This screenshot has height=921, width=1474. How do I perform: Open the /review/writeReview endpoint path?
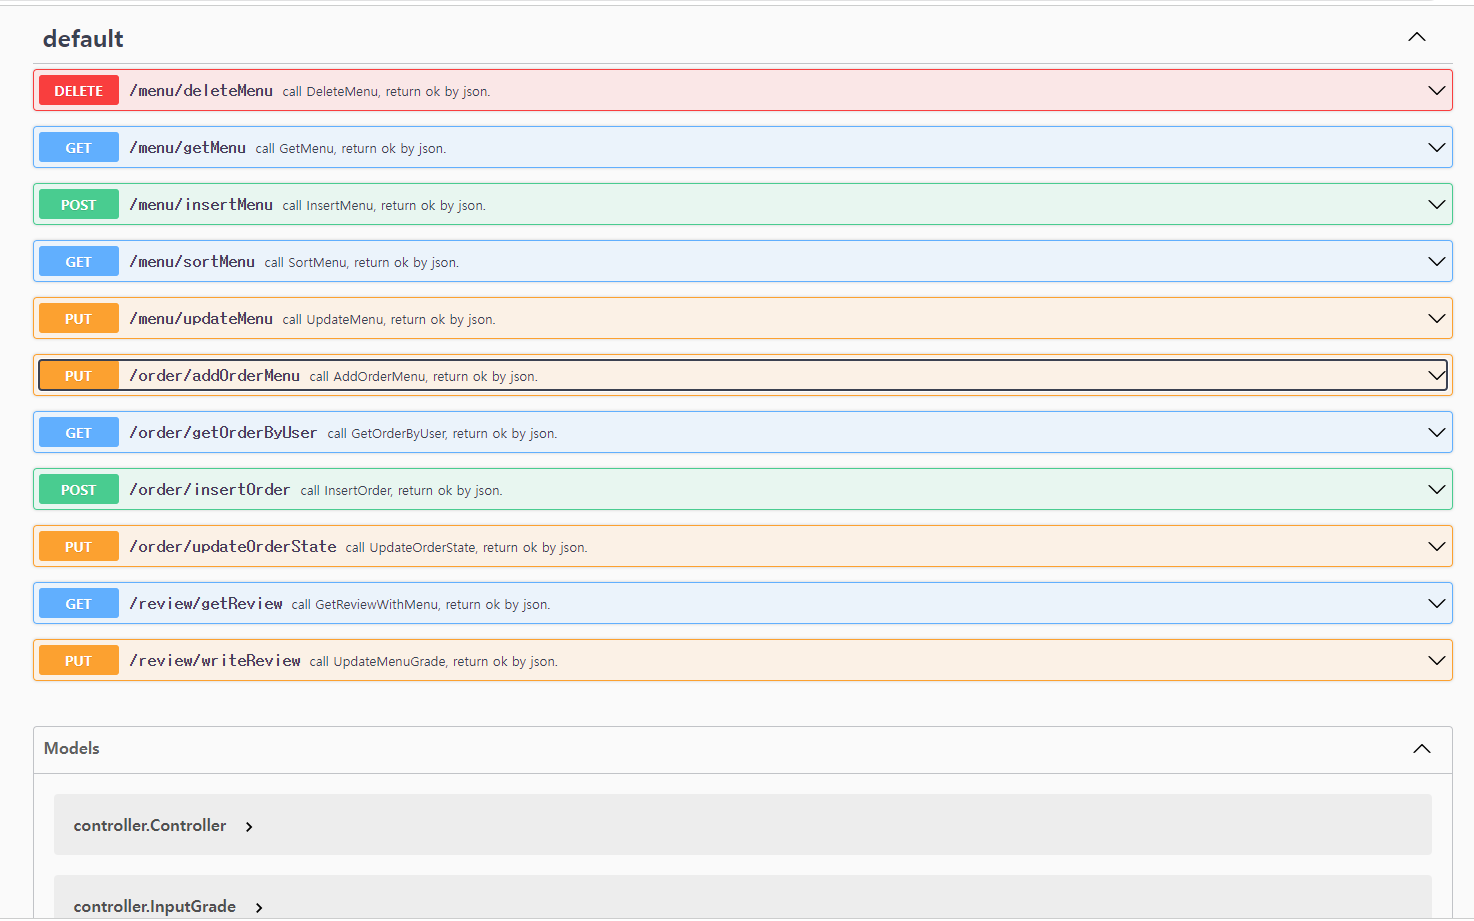point(215,661)
